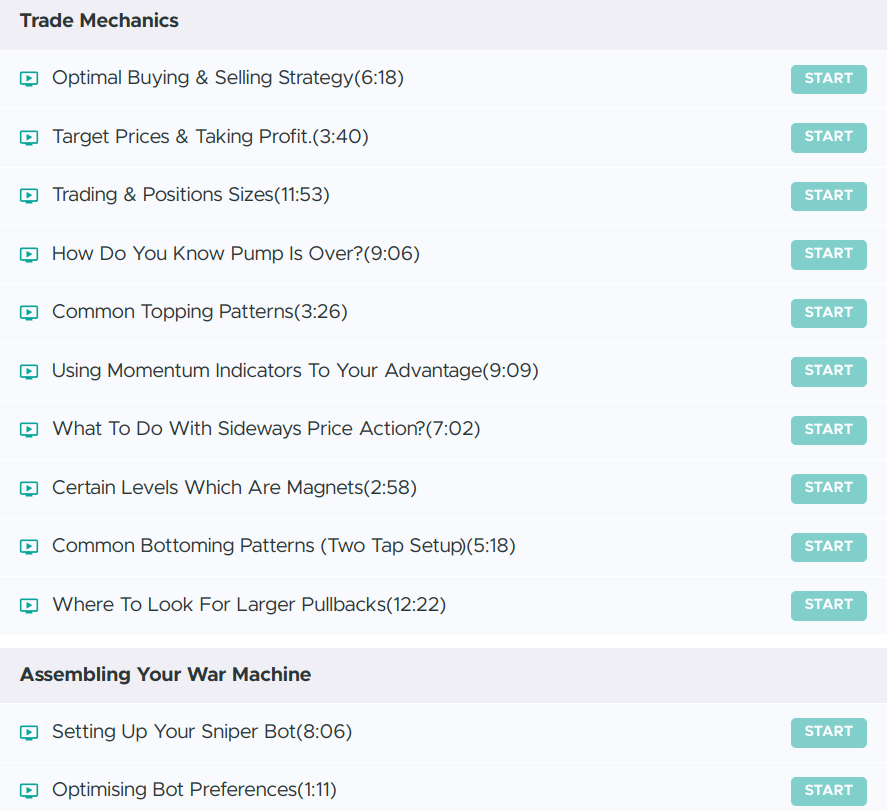Open Setting Up Your Sniper Bot lesson title

[x=201, y=732]
